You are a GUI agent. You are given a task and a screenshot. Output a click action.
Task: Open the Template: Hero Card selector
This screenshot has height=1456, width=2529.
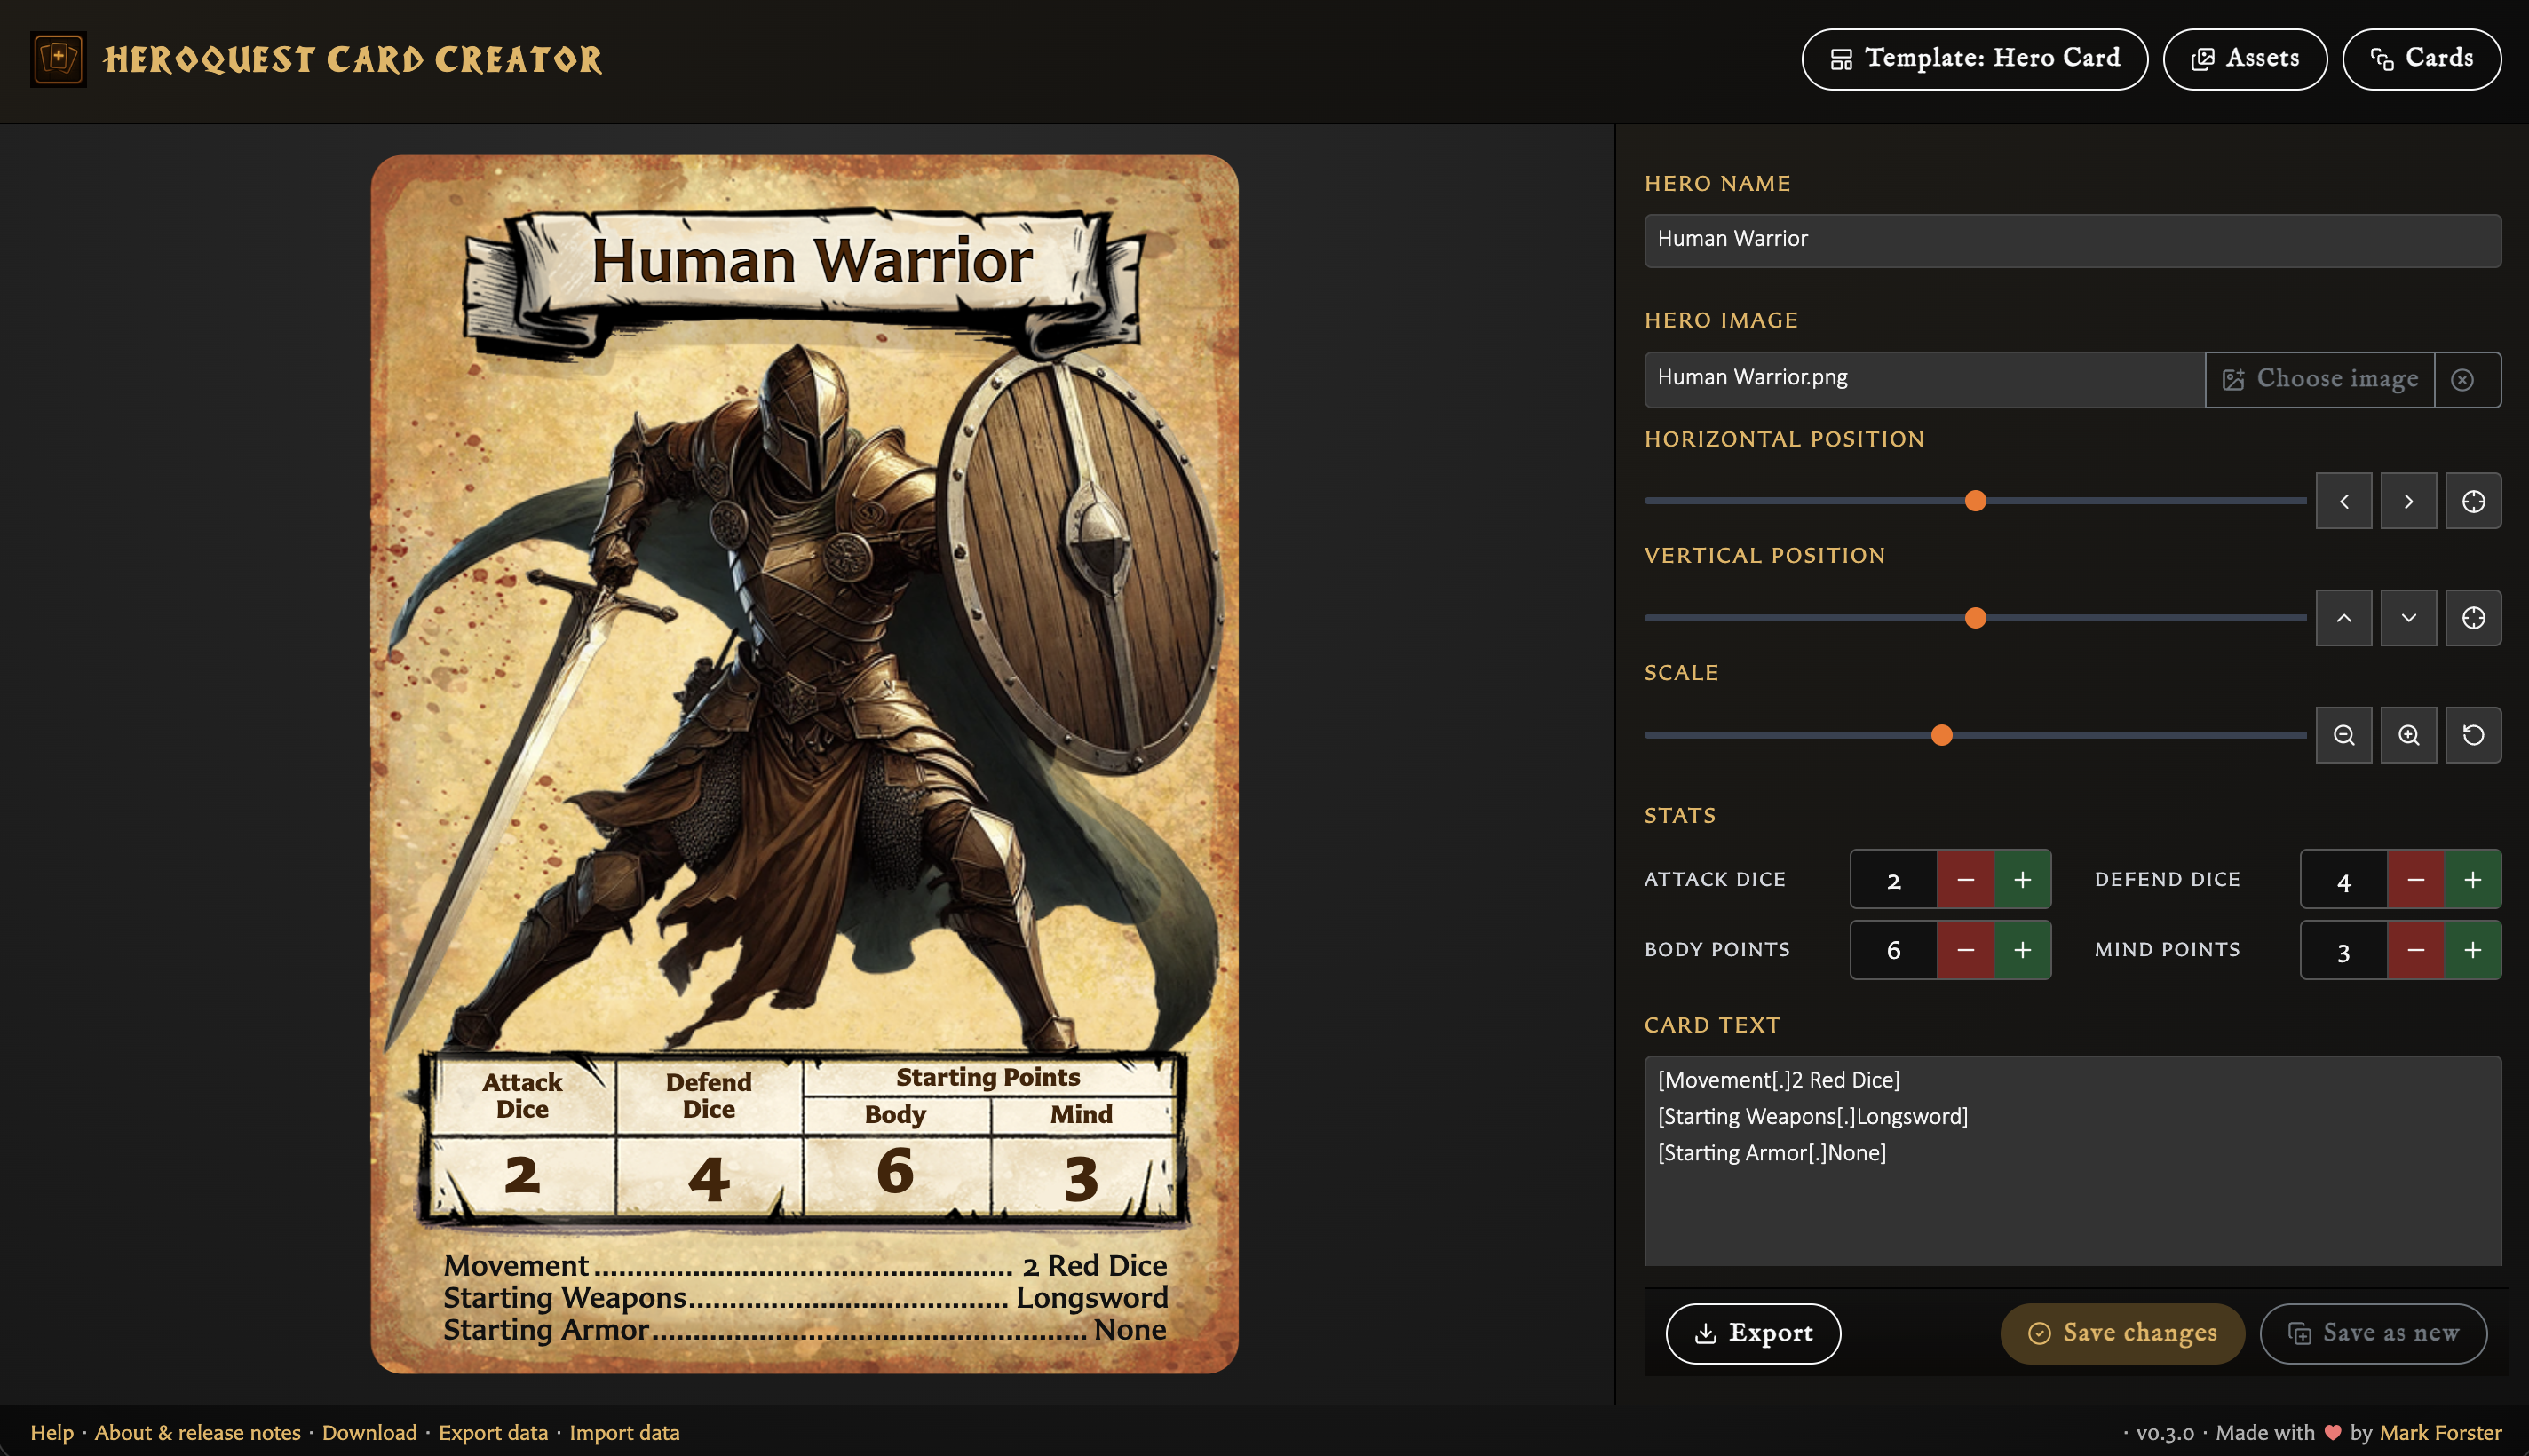point(1974,59)
